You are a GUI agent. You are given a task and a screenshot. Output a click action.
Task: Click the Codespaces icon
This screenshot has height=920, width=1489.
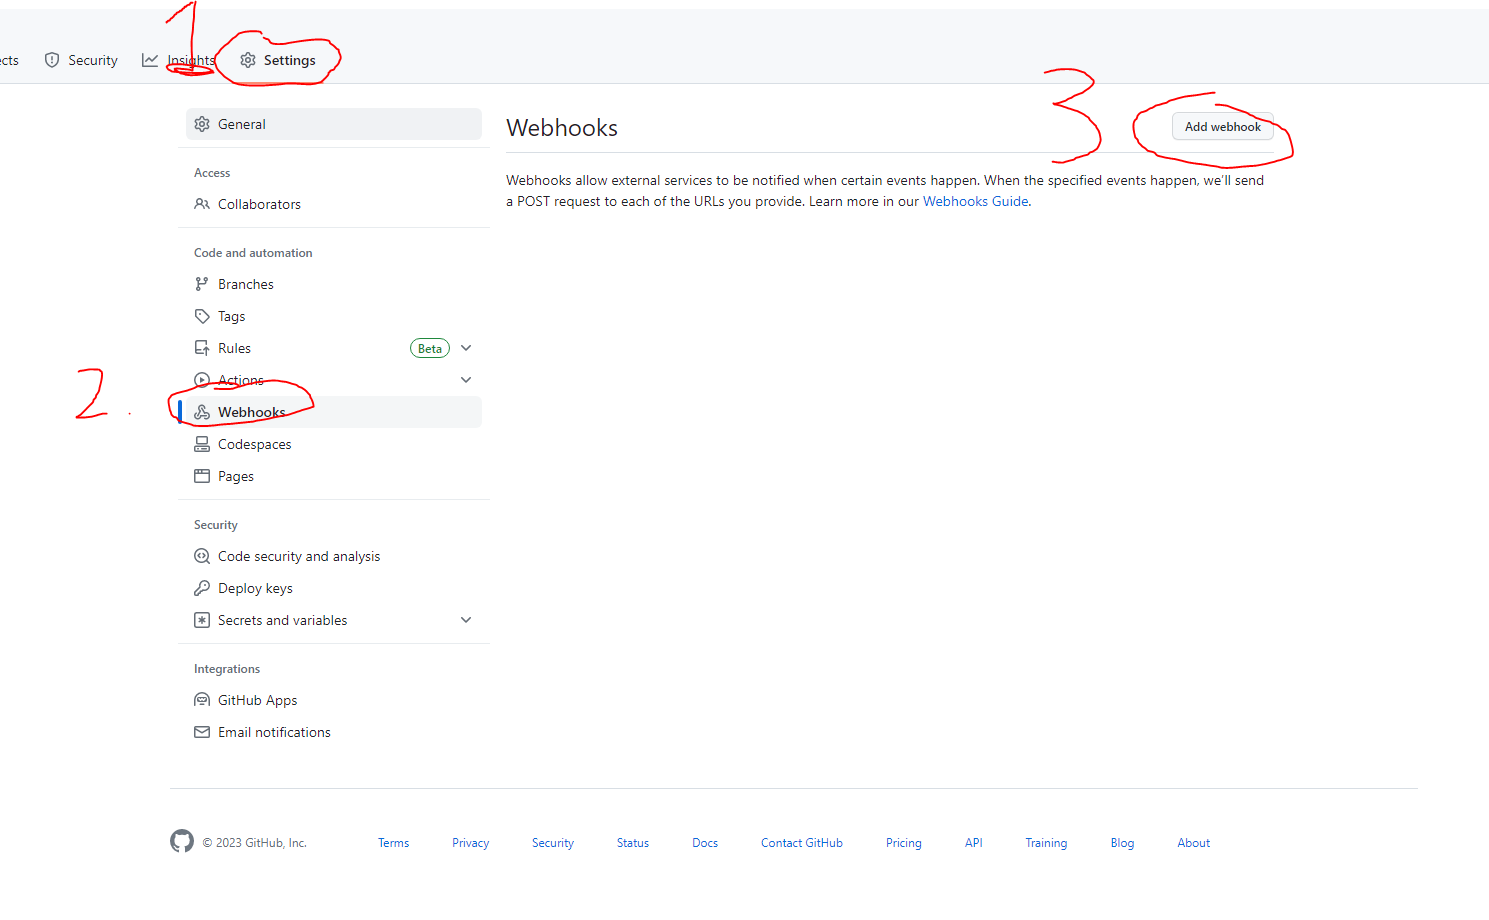pos(202,444)
